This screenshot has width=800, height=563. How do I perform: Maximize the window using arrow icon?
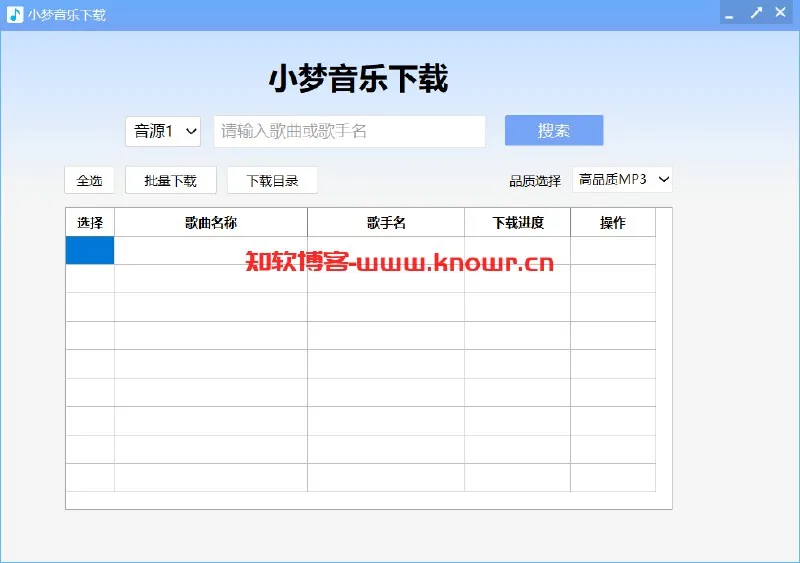pyautogui.click(x=756, y=13)
